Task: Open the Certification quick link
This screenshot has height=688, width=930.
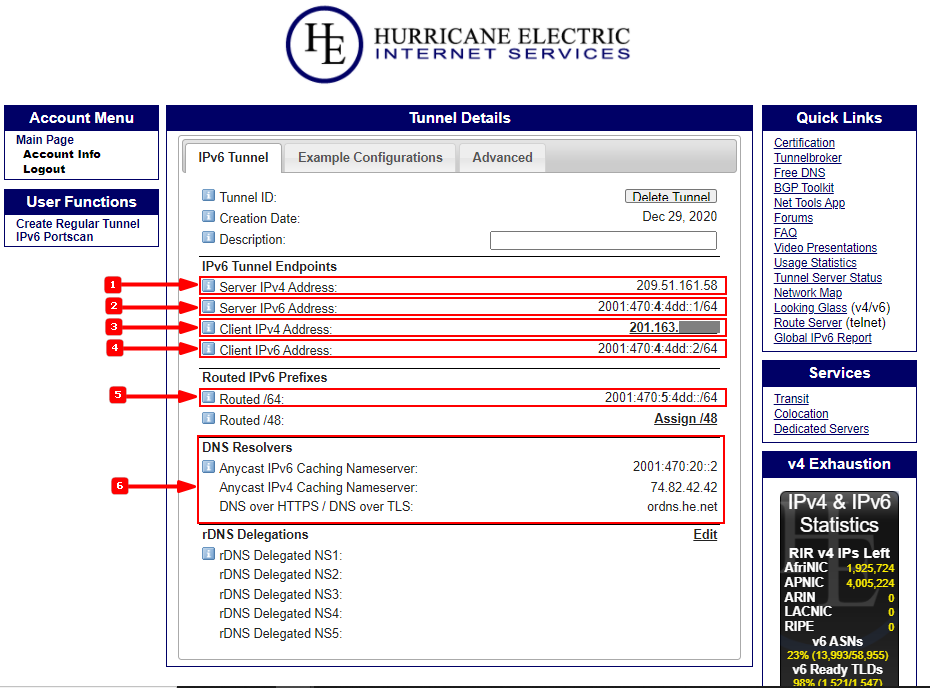Action: click(804, 143)
